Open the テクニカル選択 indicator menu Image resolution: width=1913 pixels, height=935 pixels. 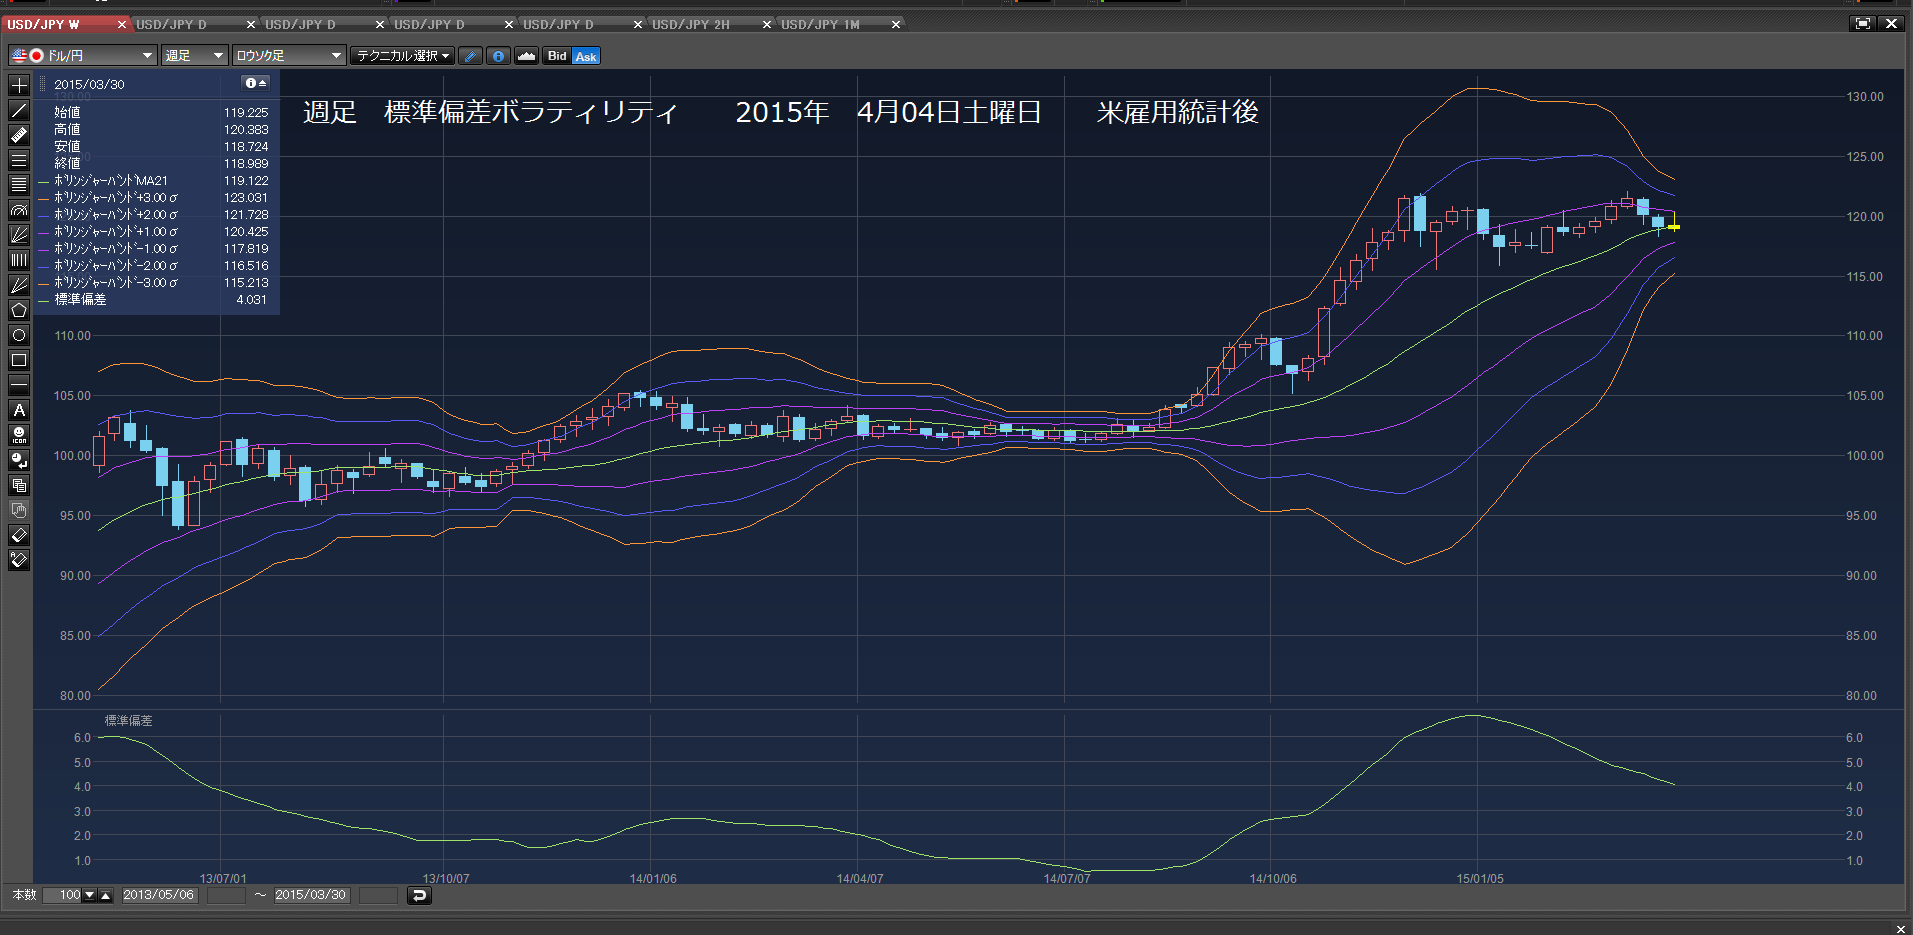click(402, 56)
